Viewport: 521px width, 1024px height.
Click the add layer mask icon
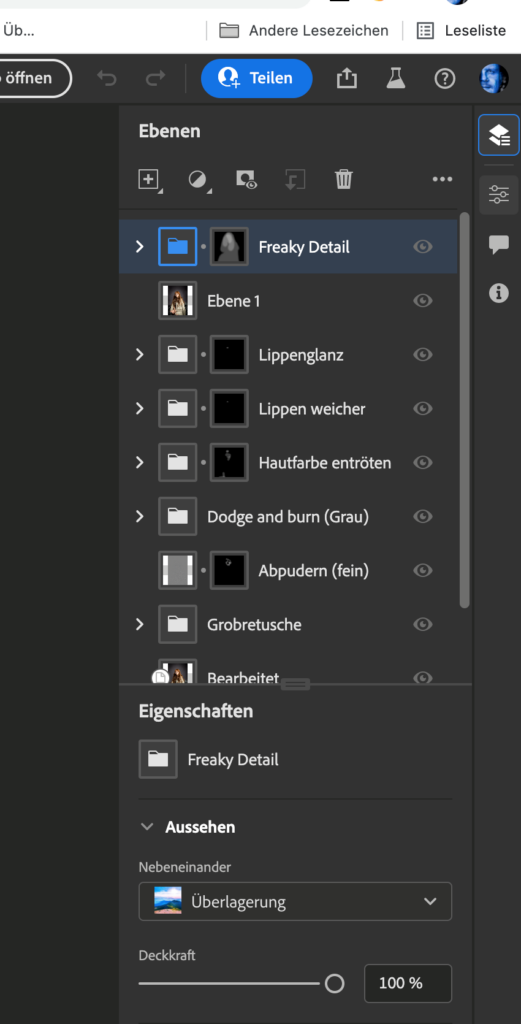[246, 179]
